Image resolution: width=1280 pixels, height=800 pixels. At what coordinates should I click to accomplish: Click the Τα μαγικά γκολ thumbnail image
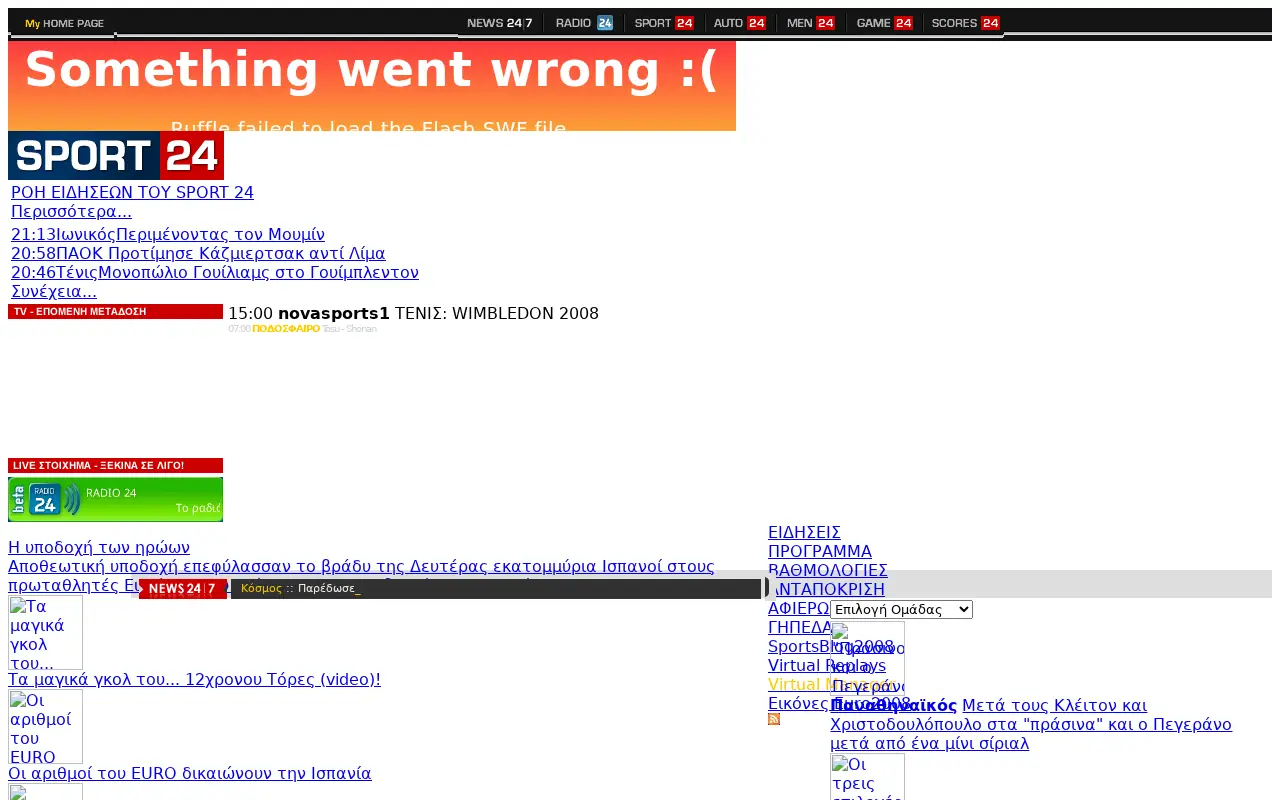coord(45,632)
